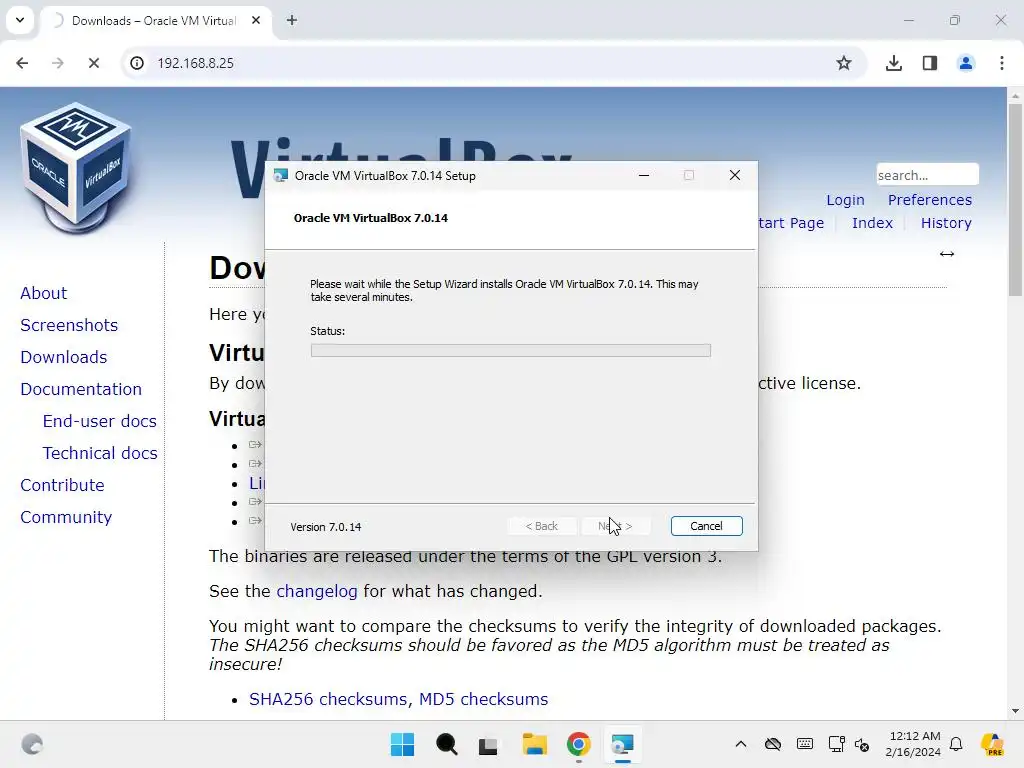Click the VirtualBox installer taskbar icon
This screenshot has height=768, width=1024.
tap(622, 744)
